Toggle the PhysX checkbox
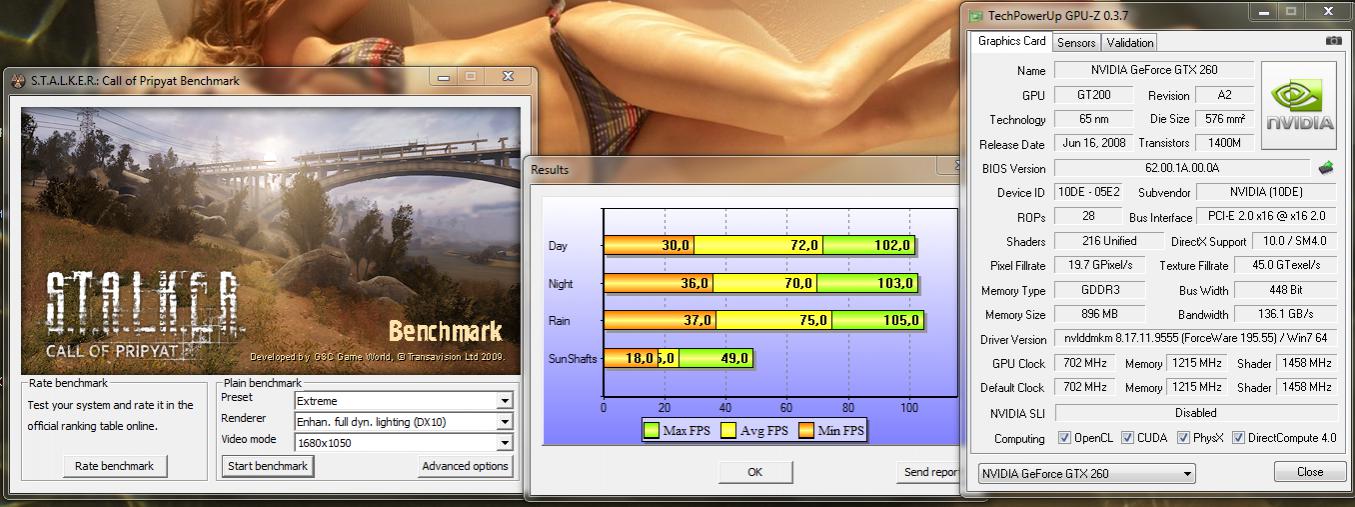Viewport: 1355px width, 507px height. (x=1184, y=438)
